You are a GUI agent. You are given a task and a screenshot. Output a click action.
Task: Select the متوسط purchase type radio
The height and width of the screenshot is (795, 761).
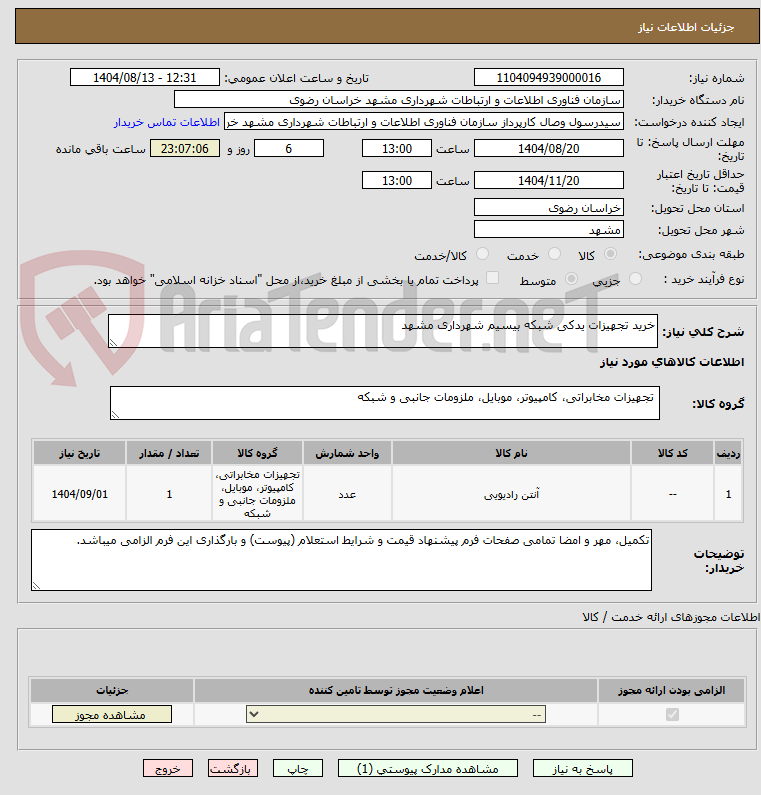pyautogui.click(x=571, y=278)
